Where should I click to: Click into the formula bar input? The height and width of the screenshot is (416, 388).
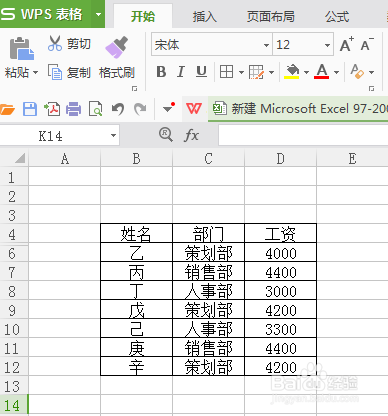coord(303,135)
